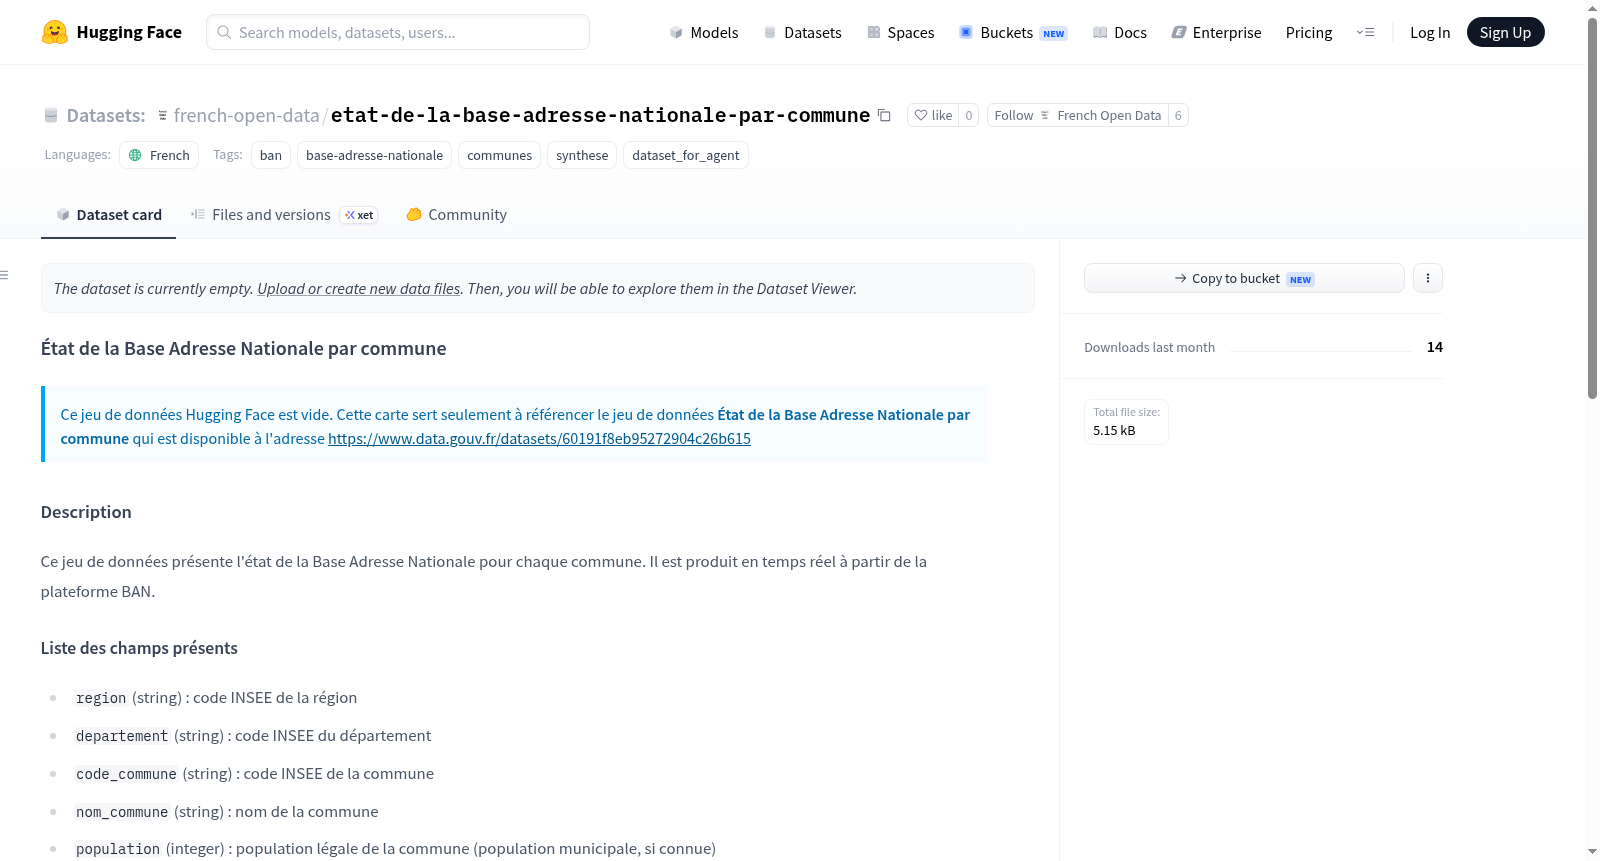Open the three-dot options menu beside Copy to bucket
The height and width of the screenshot is (861, 1600).
pos(1428,278)
